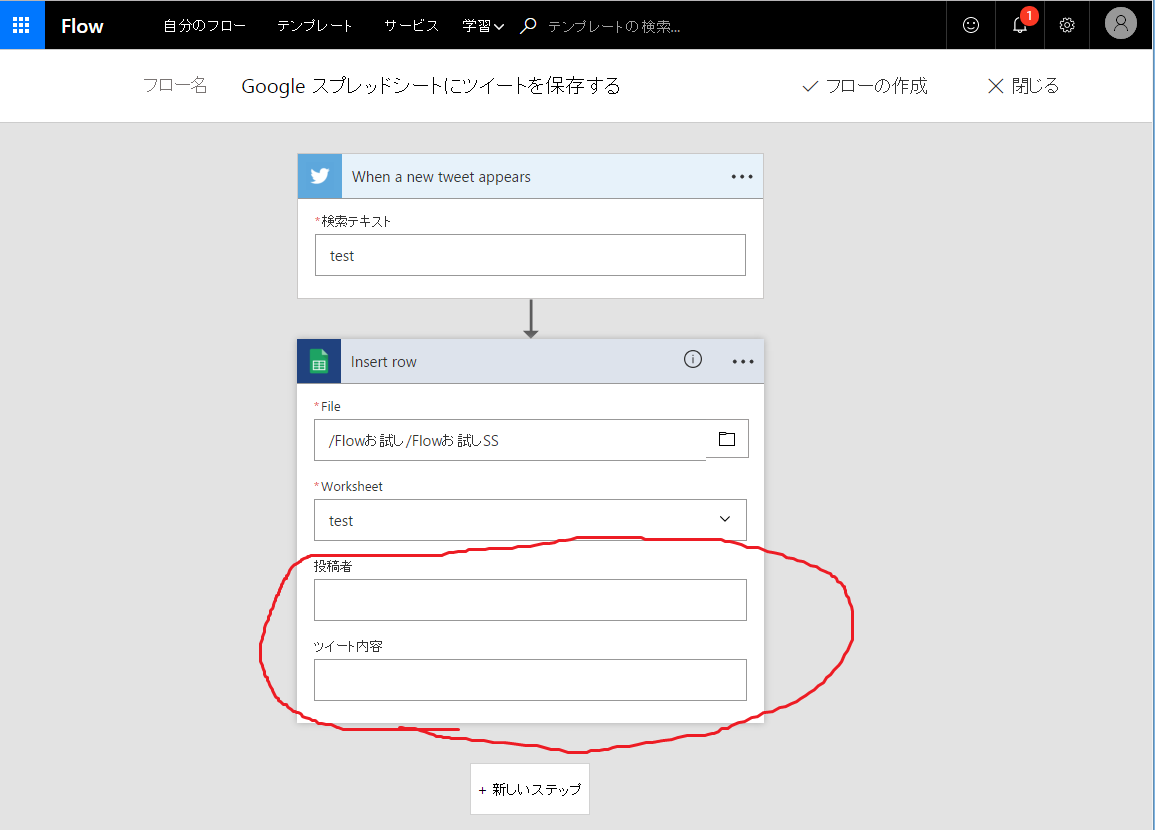1155x830 pixels.
Task: Click 閉じる button
Action: [1024, 86]
